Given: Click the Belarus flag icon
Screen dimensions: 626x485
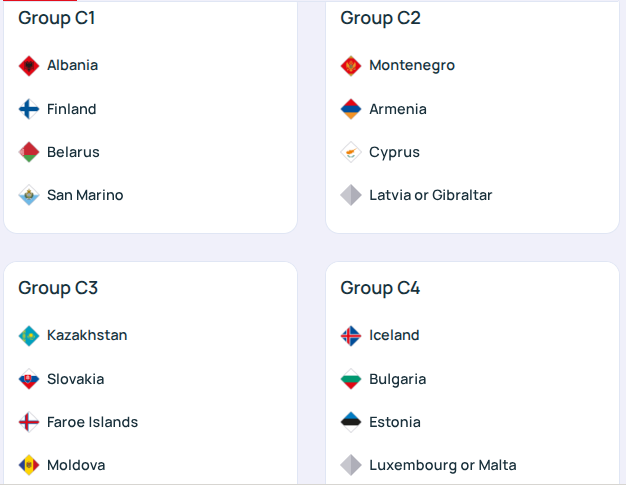Looking at the screenshot, I should pyautogui.click(x=29, y=152).
